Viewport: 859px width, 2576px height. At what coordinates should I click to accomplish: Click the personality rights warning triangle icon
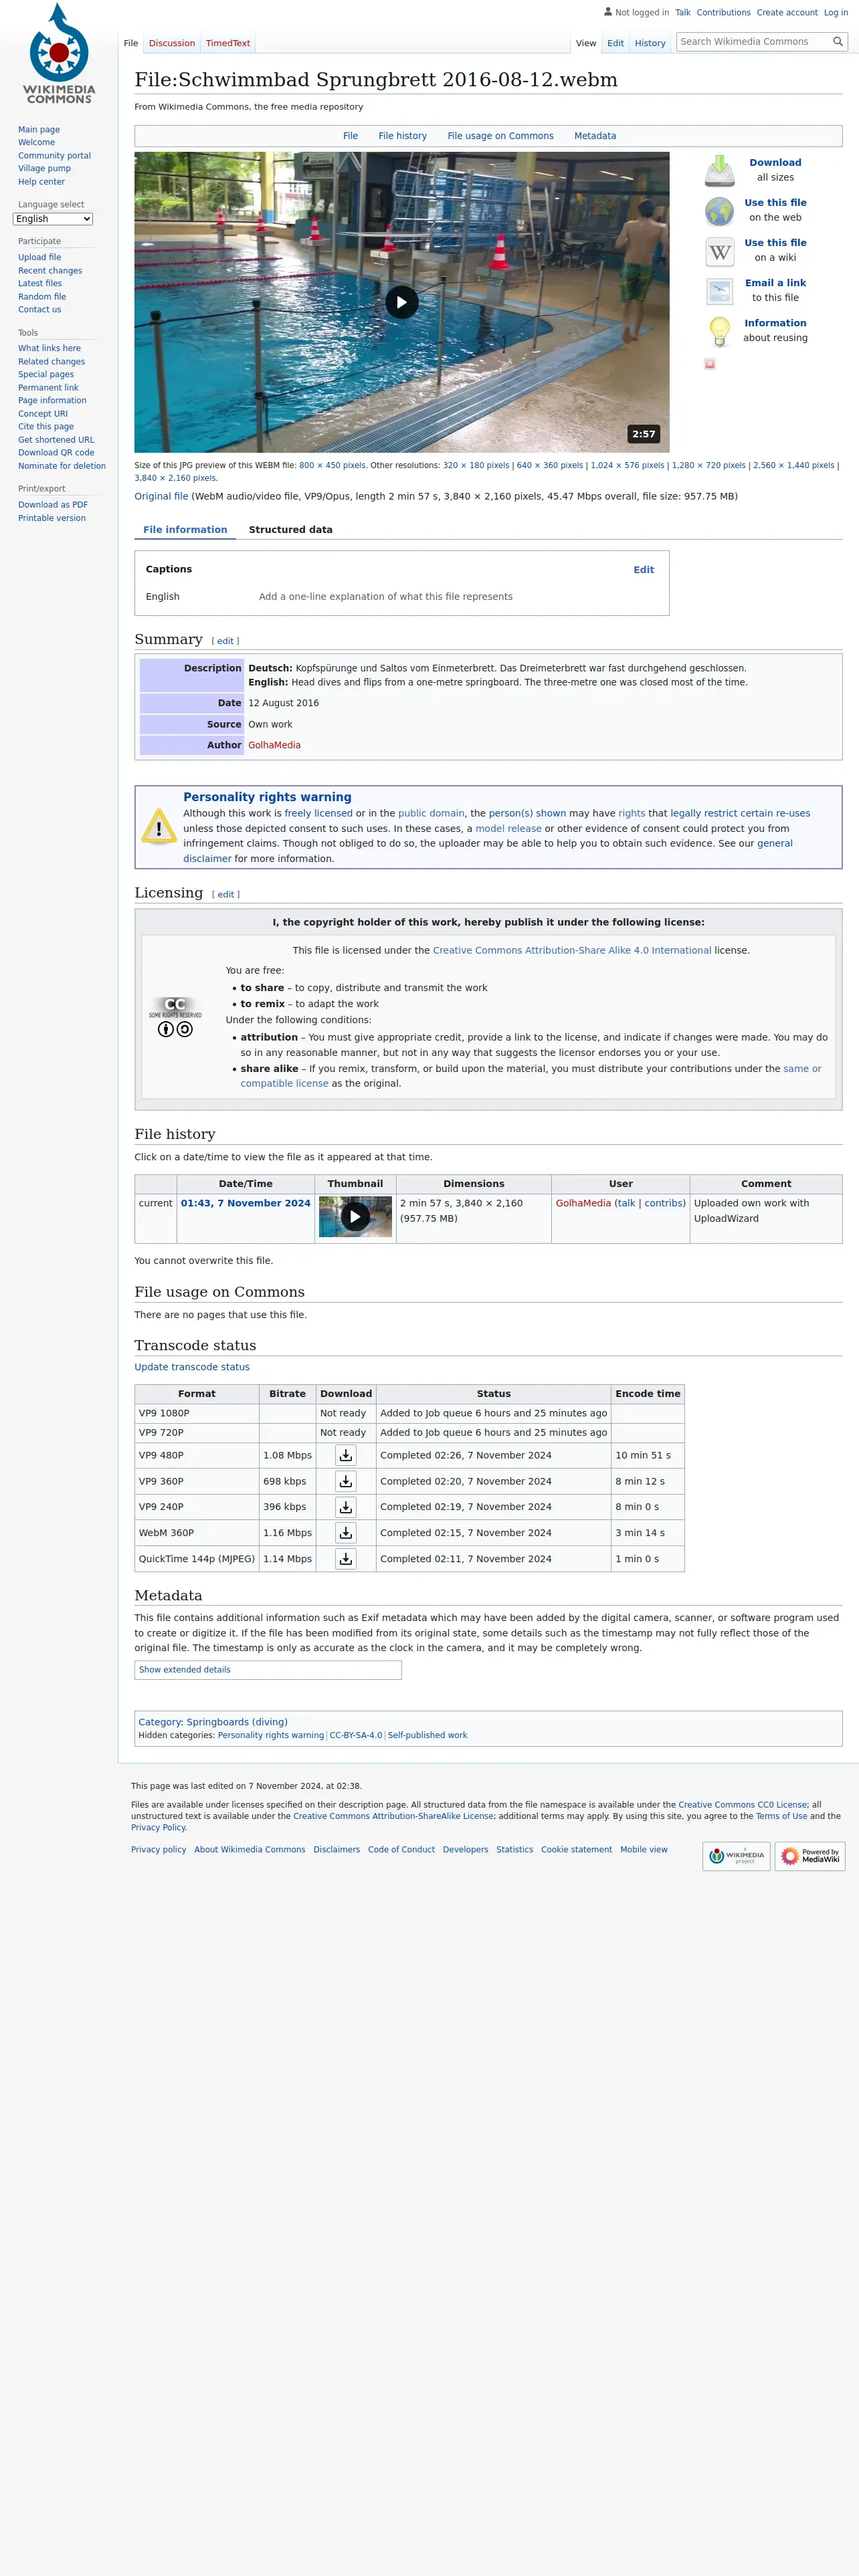tap(159, 827)
